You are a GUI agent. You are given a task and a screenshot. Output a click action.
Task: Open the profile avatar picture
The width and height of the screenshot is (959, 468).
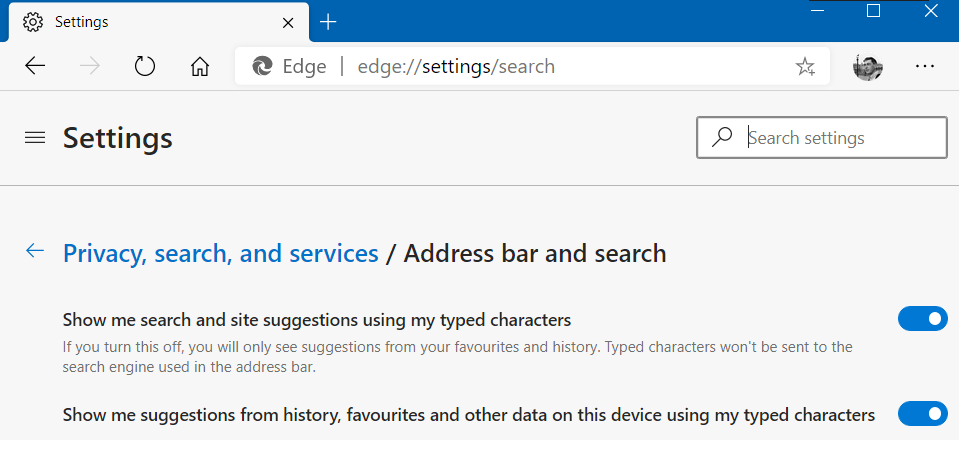tap(867, 66)
